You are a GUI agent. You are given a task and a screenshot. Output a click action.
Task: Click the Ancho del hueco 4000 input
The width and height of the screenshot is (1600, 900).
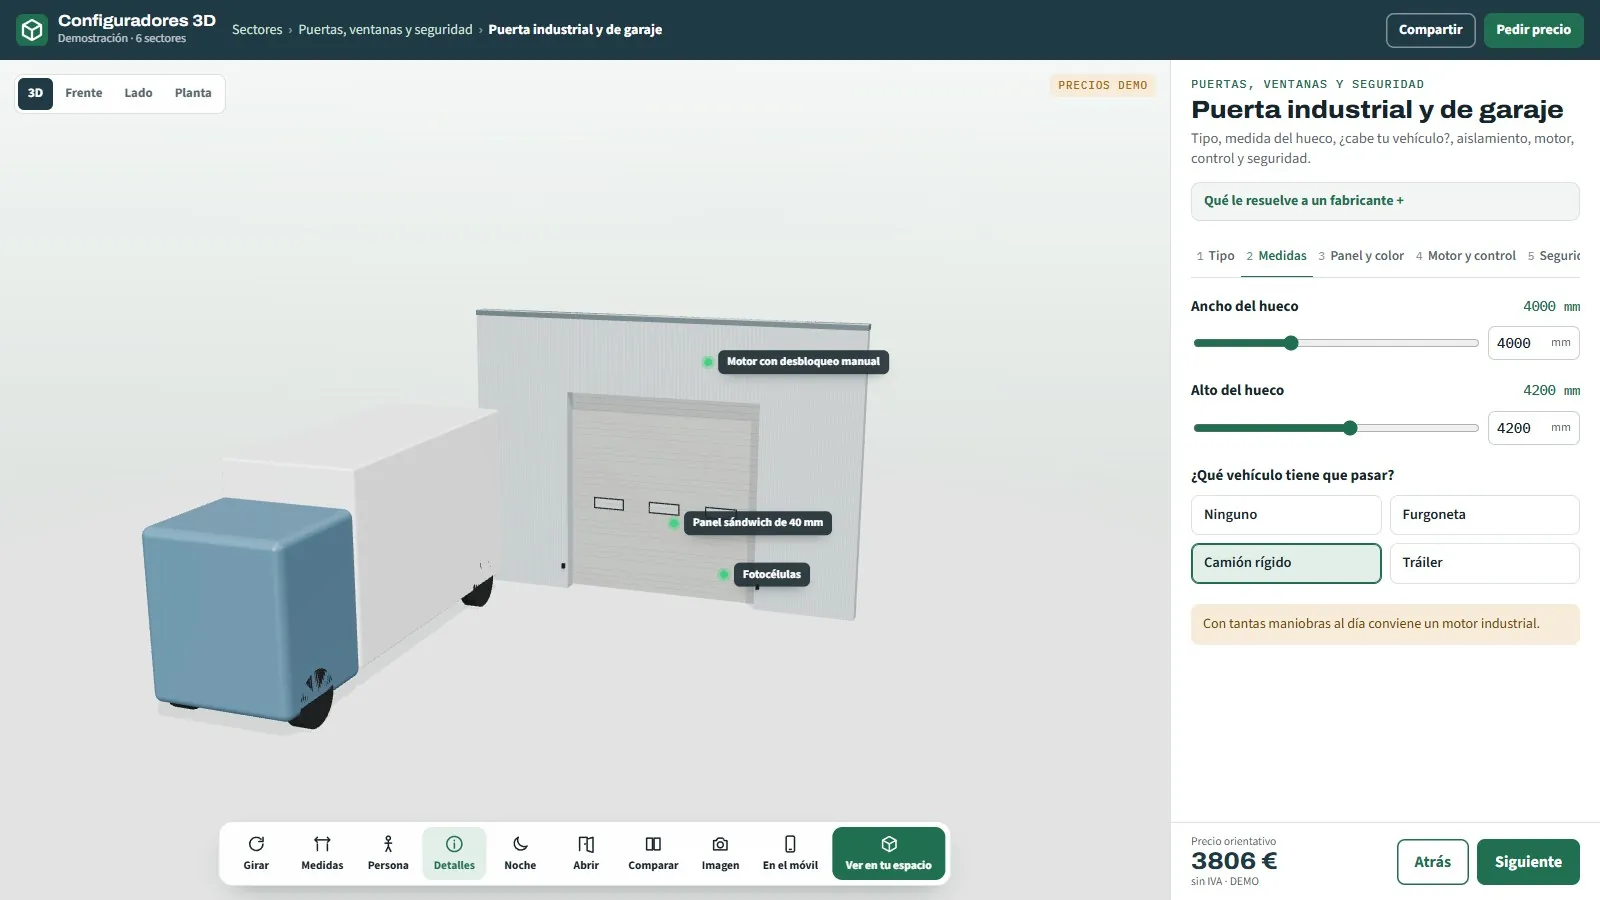pyautogui.click(x=1533, y=343)
